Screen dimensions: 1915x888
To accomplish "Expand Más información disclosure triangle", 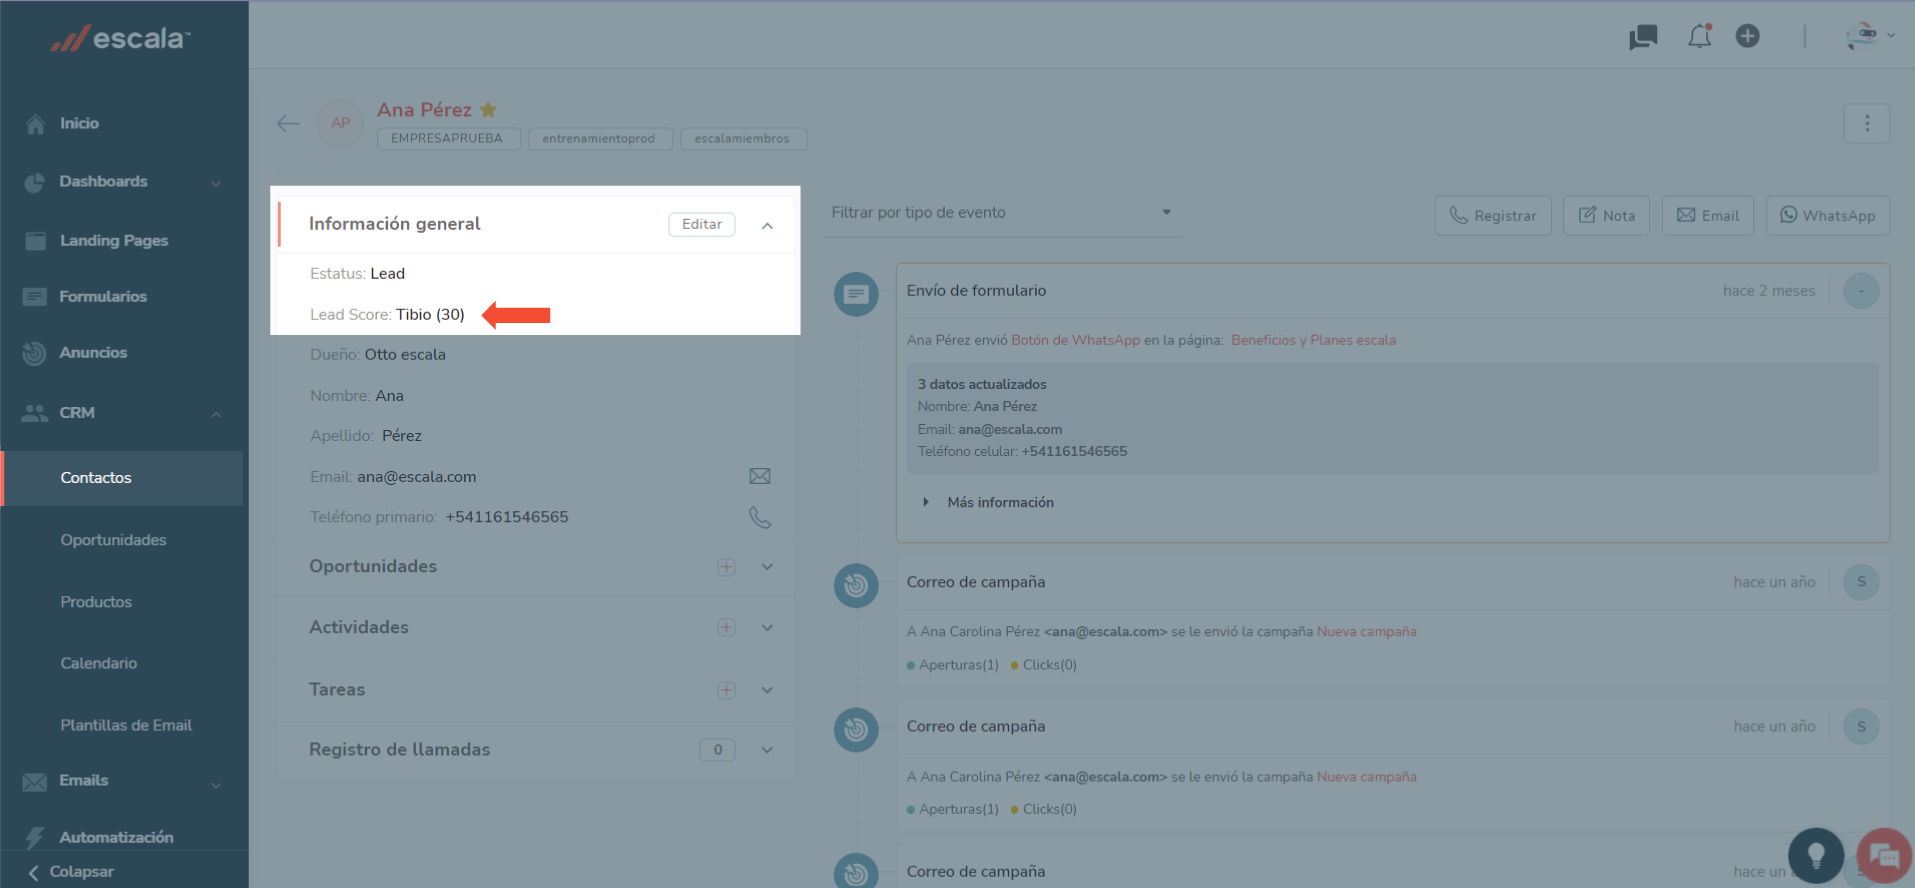I will click(x=926, y=502).
